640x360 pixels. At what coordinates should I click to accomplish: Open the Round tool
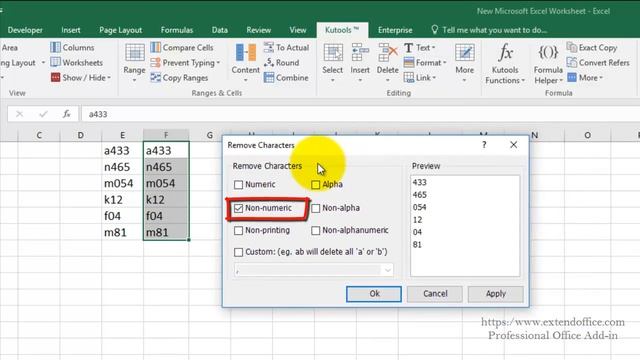tap(282, 62)
